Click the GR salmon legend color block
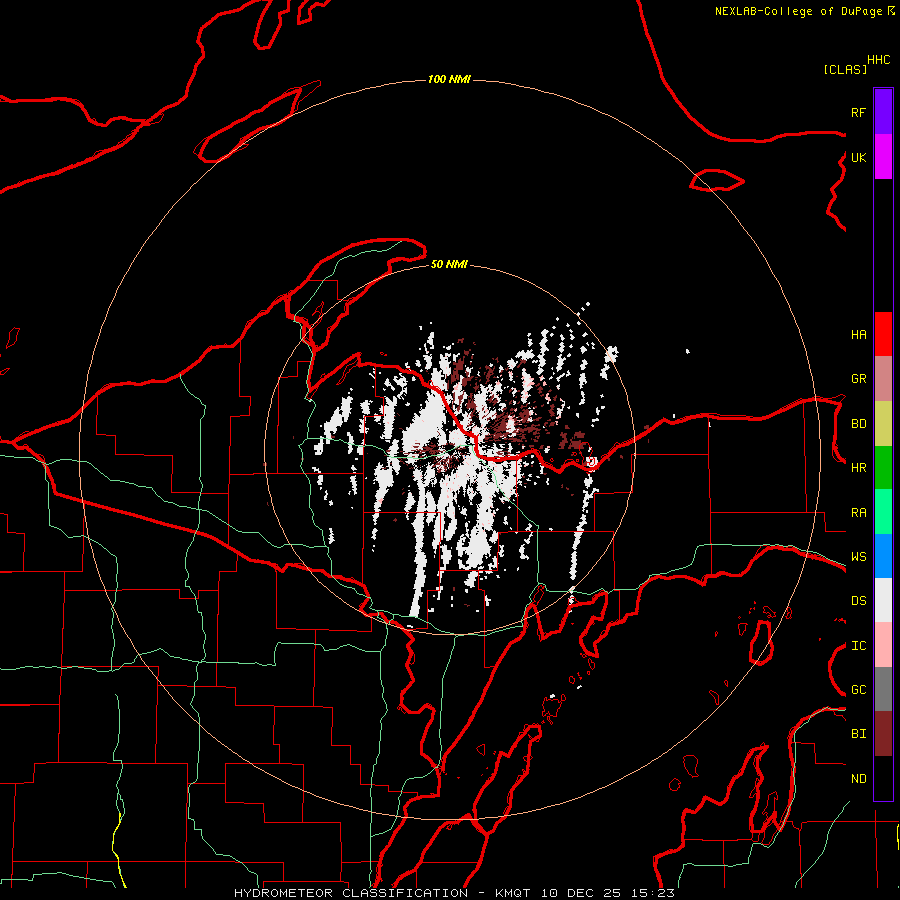This screenshot has width=900, height=900. pos(883,379)
